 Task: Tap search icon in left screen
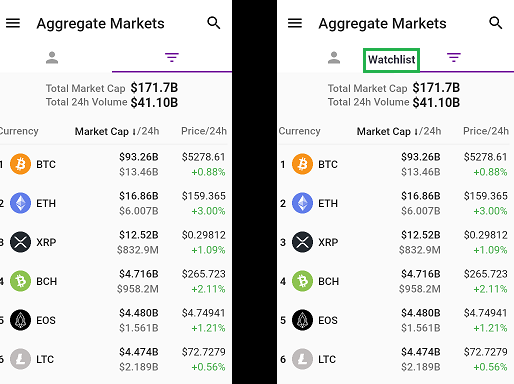click(214, 23)
